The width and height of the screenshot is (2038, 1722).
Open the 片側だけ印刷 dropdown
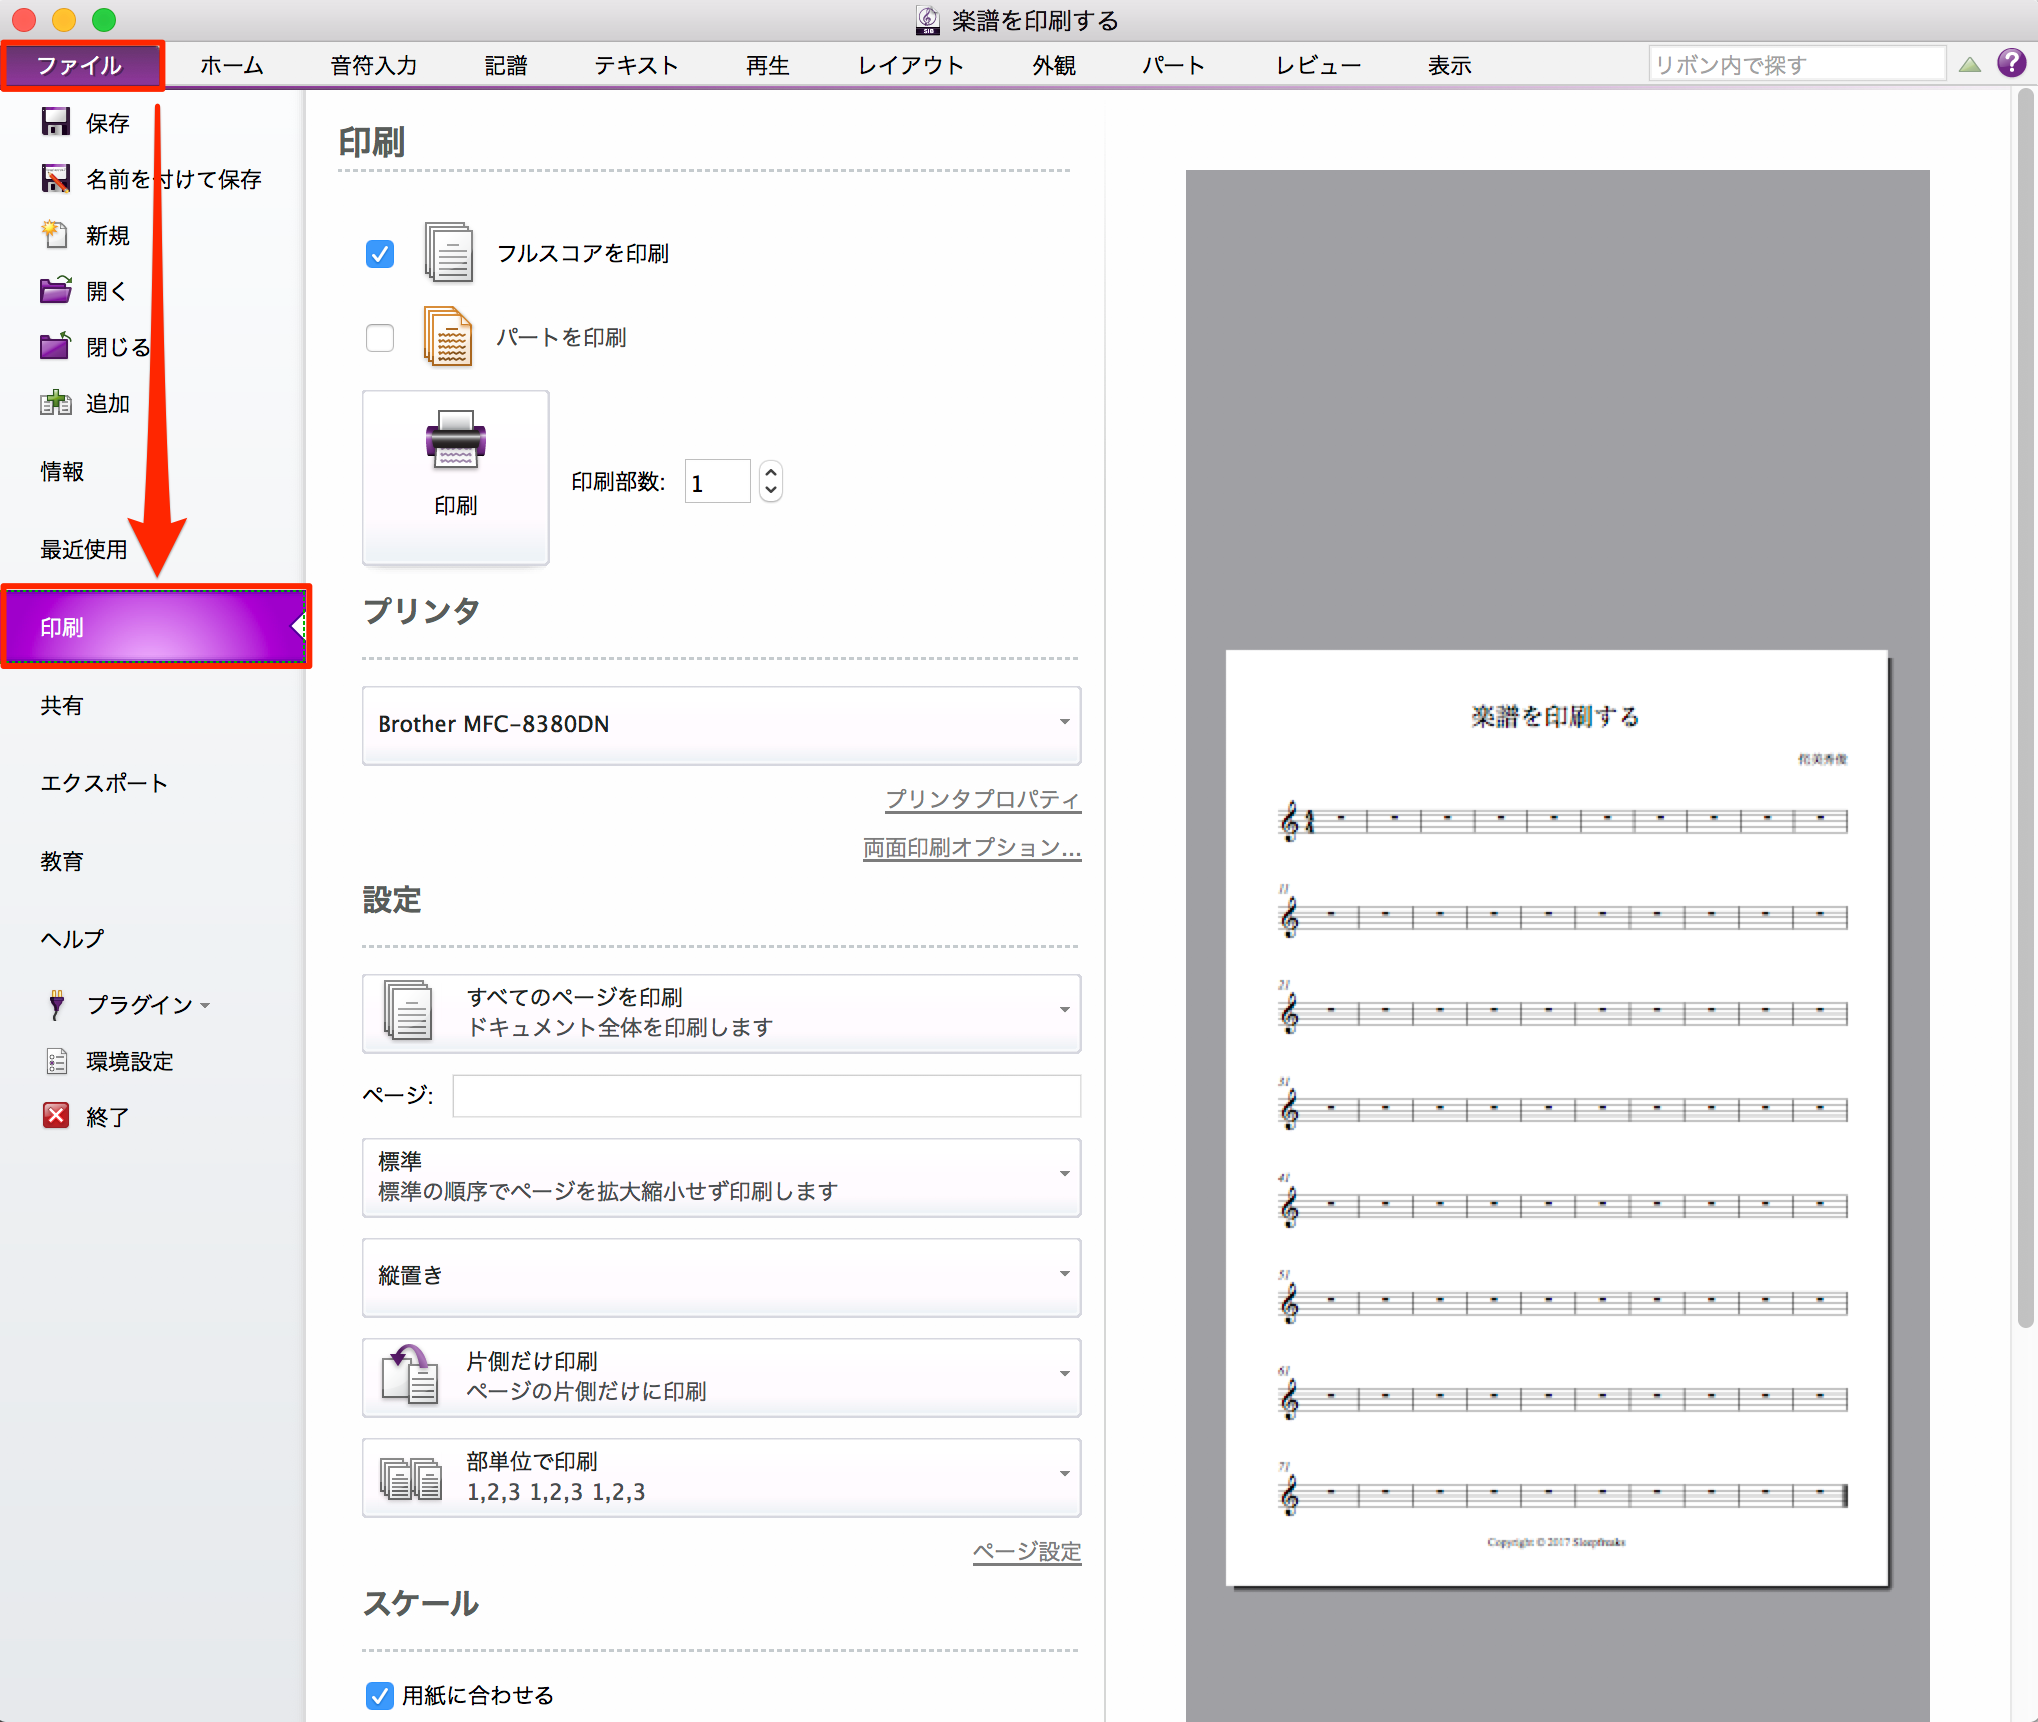pos(721,1376)
